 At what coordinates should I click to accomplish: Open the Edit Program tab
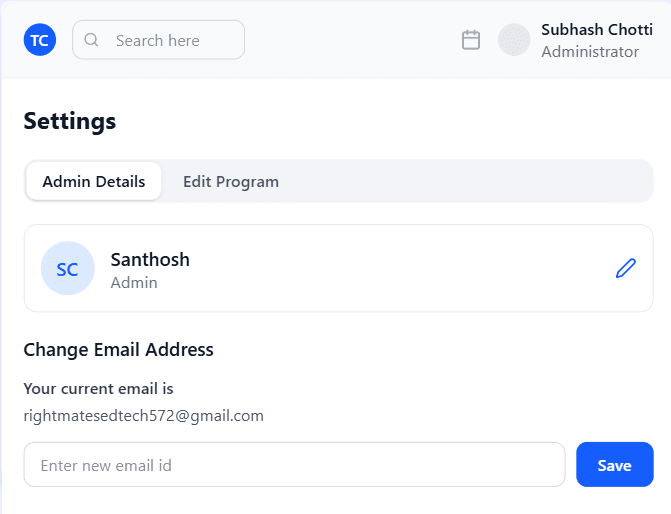click(x=231, y=182)
